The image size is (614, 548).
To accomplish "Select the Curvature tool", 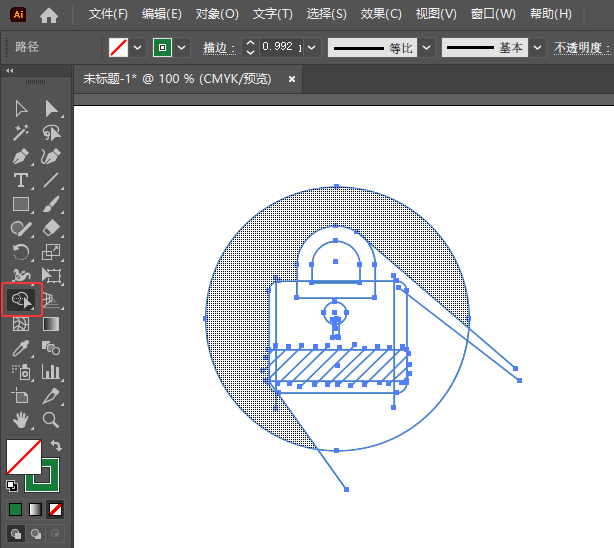I will click(51, 157).
